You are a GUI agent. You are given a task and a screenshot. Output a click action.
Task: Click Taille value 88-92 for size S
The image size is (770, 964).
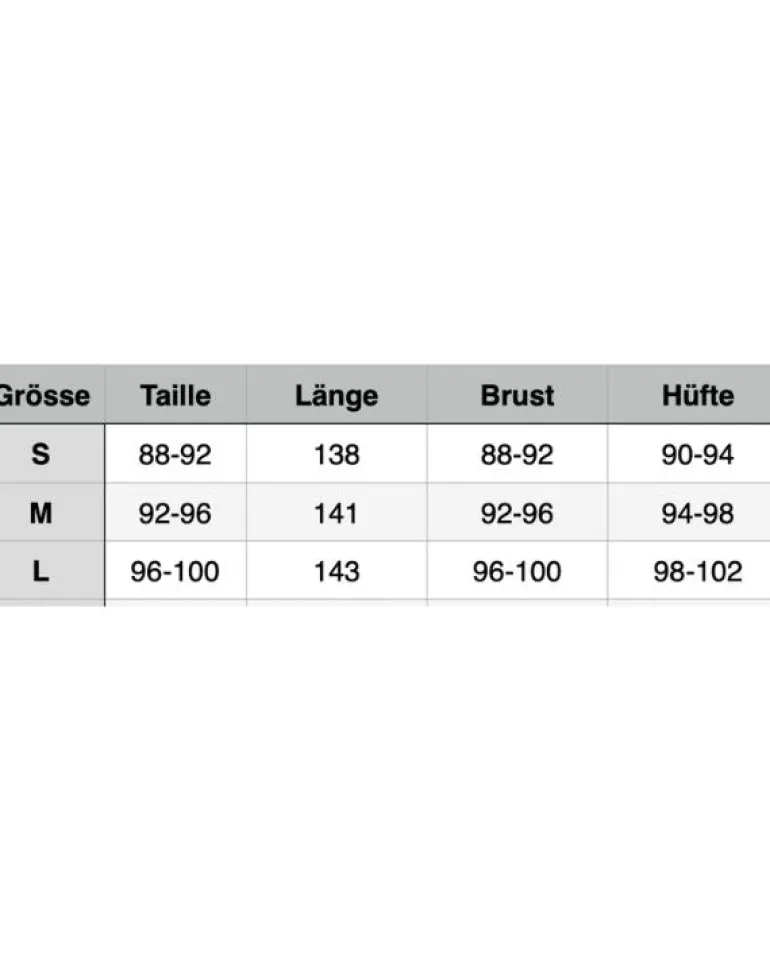(175, 455)
